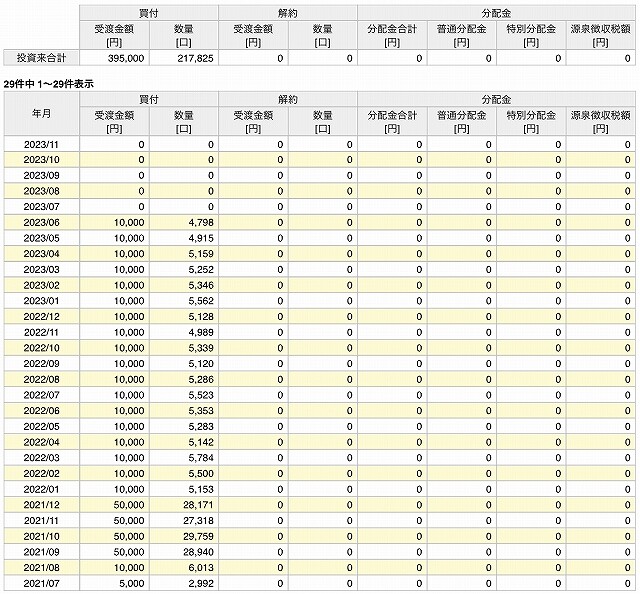
Task: Click quantity 5,353 for 2022/06
Action: 201,411
